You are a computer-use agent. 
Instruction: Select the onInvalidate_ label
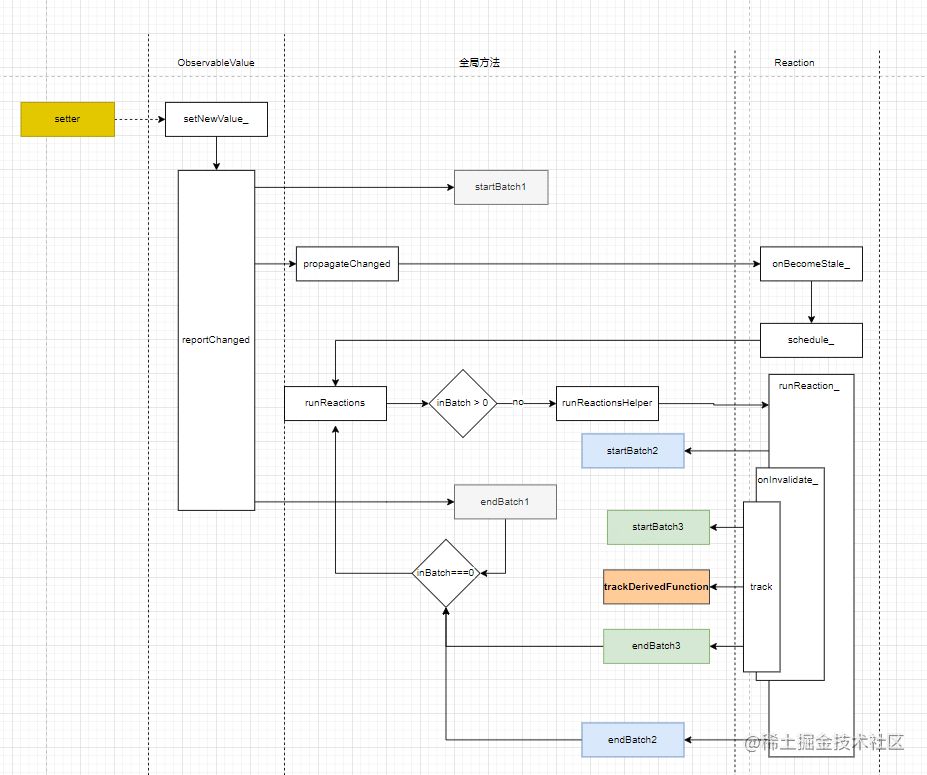click(x=787, y=480)
